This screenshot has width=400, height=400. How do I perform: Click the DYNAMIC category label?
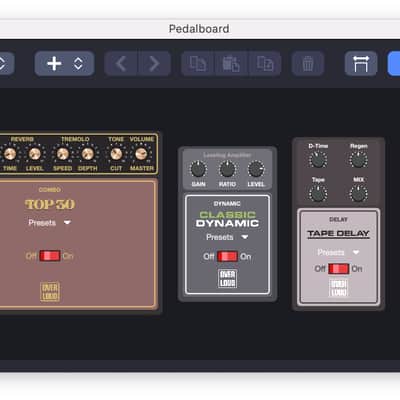click(x=227, y=204)
